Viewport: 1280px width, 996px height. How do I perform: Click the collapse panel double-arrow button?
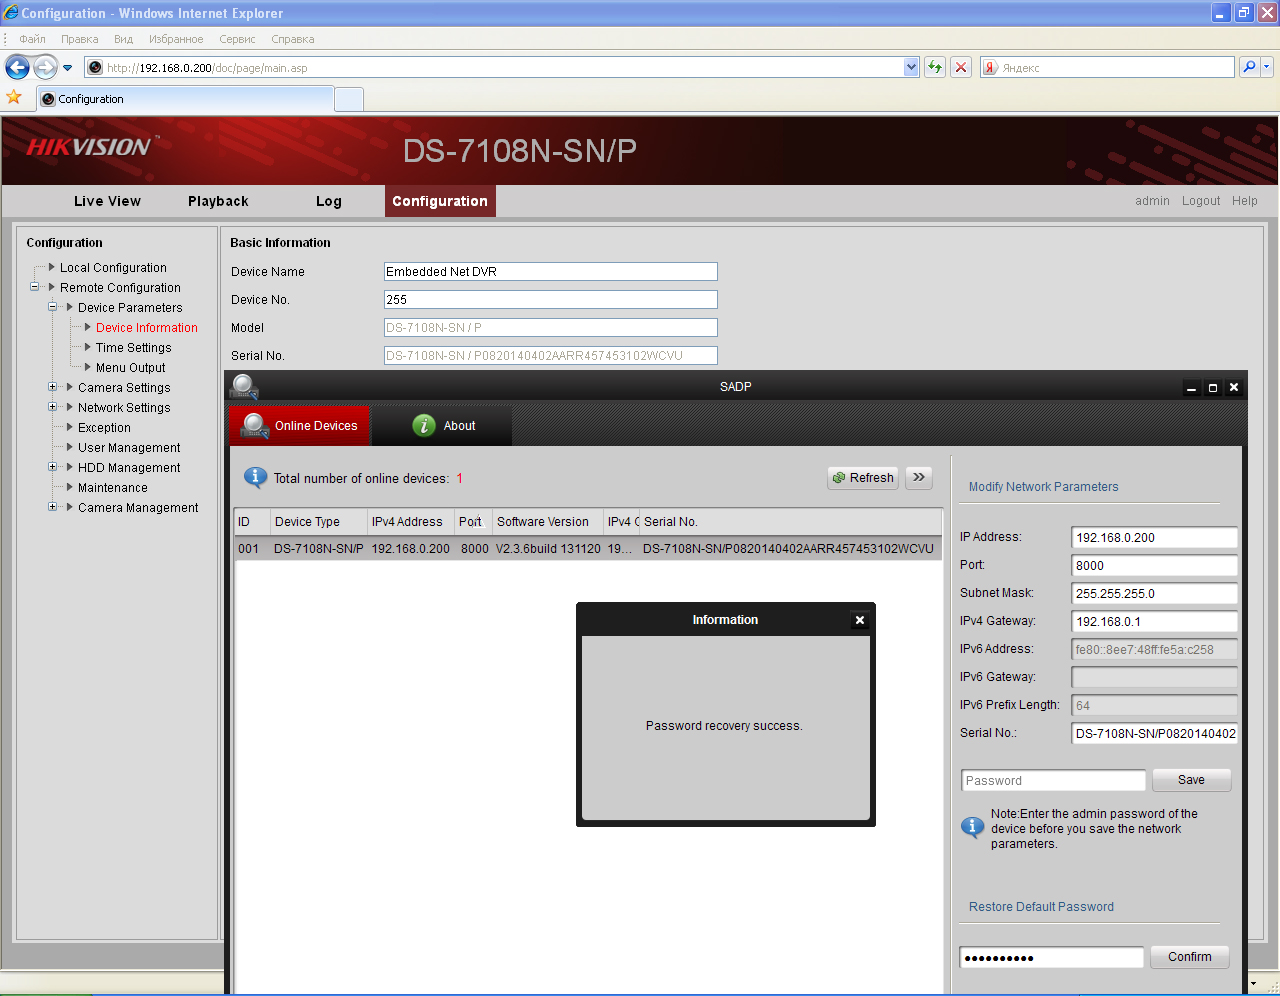point(919,478)
